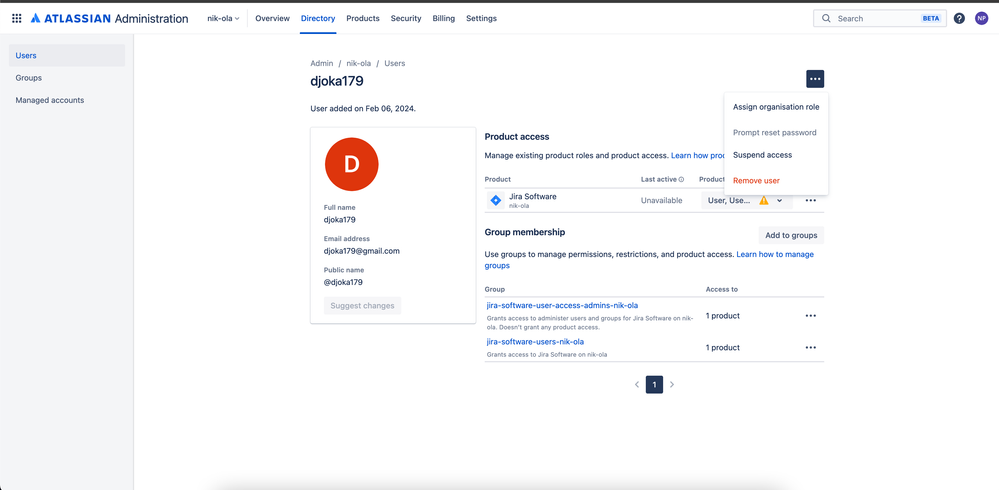Click the Last active info icon
The width and height of the screenshot is (999, 490).
(681, 180)
